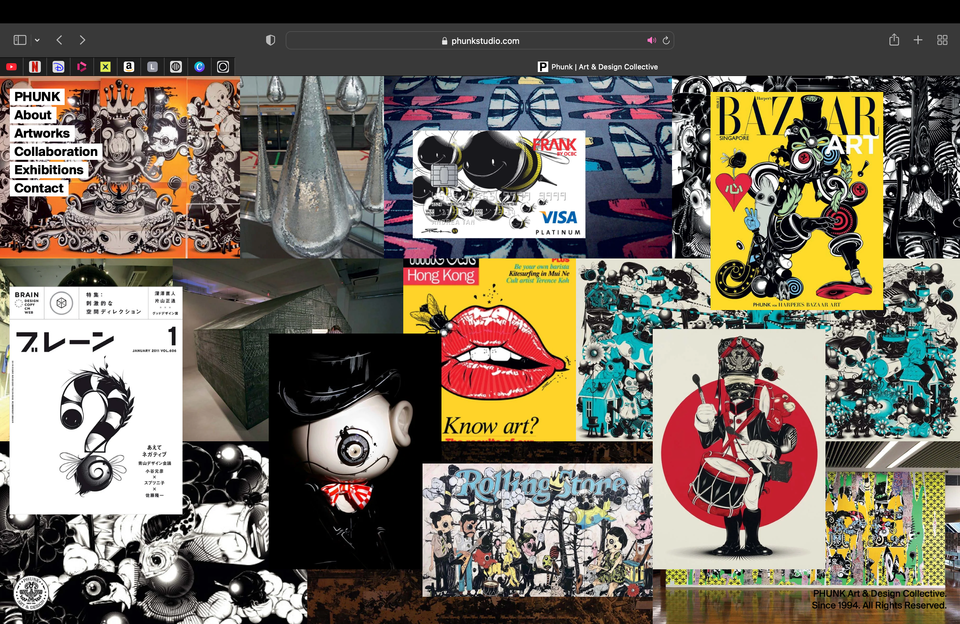Image resolution: width=960 pixels, height=624 pixels.
Task: Open the Share menu icon
Action: [893, 40]
